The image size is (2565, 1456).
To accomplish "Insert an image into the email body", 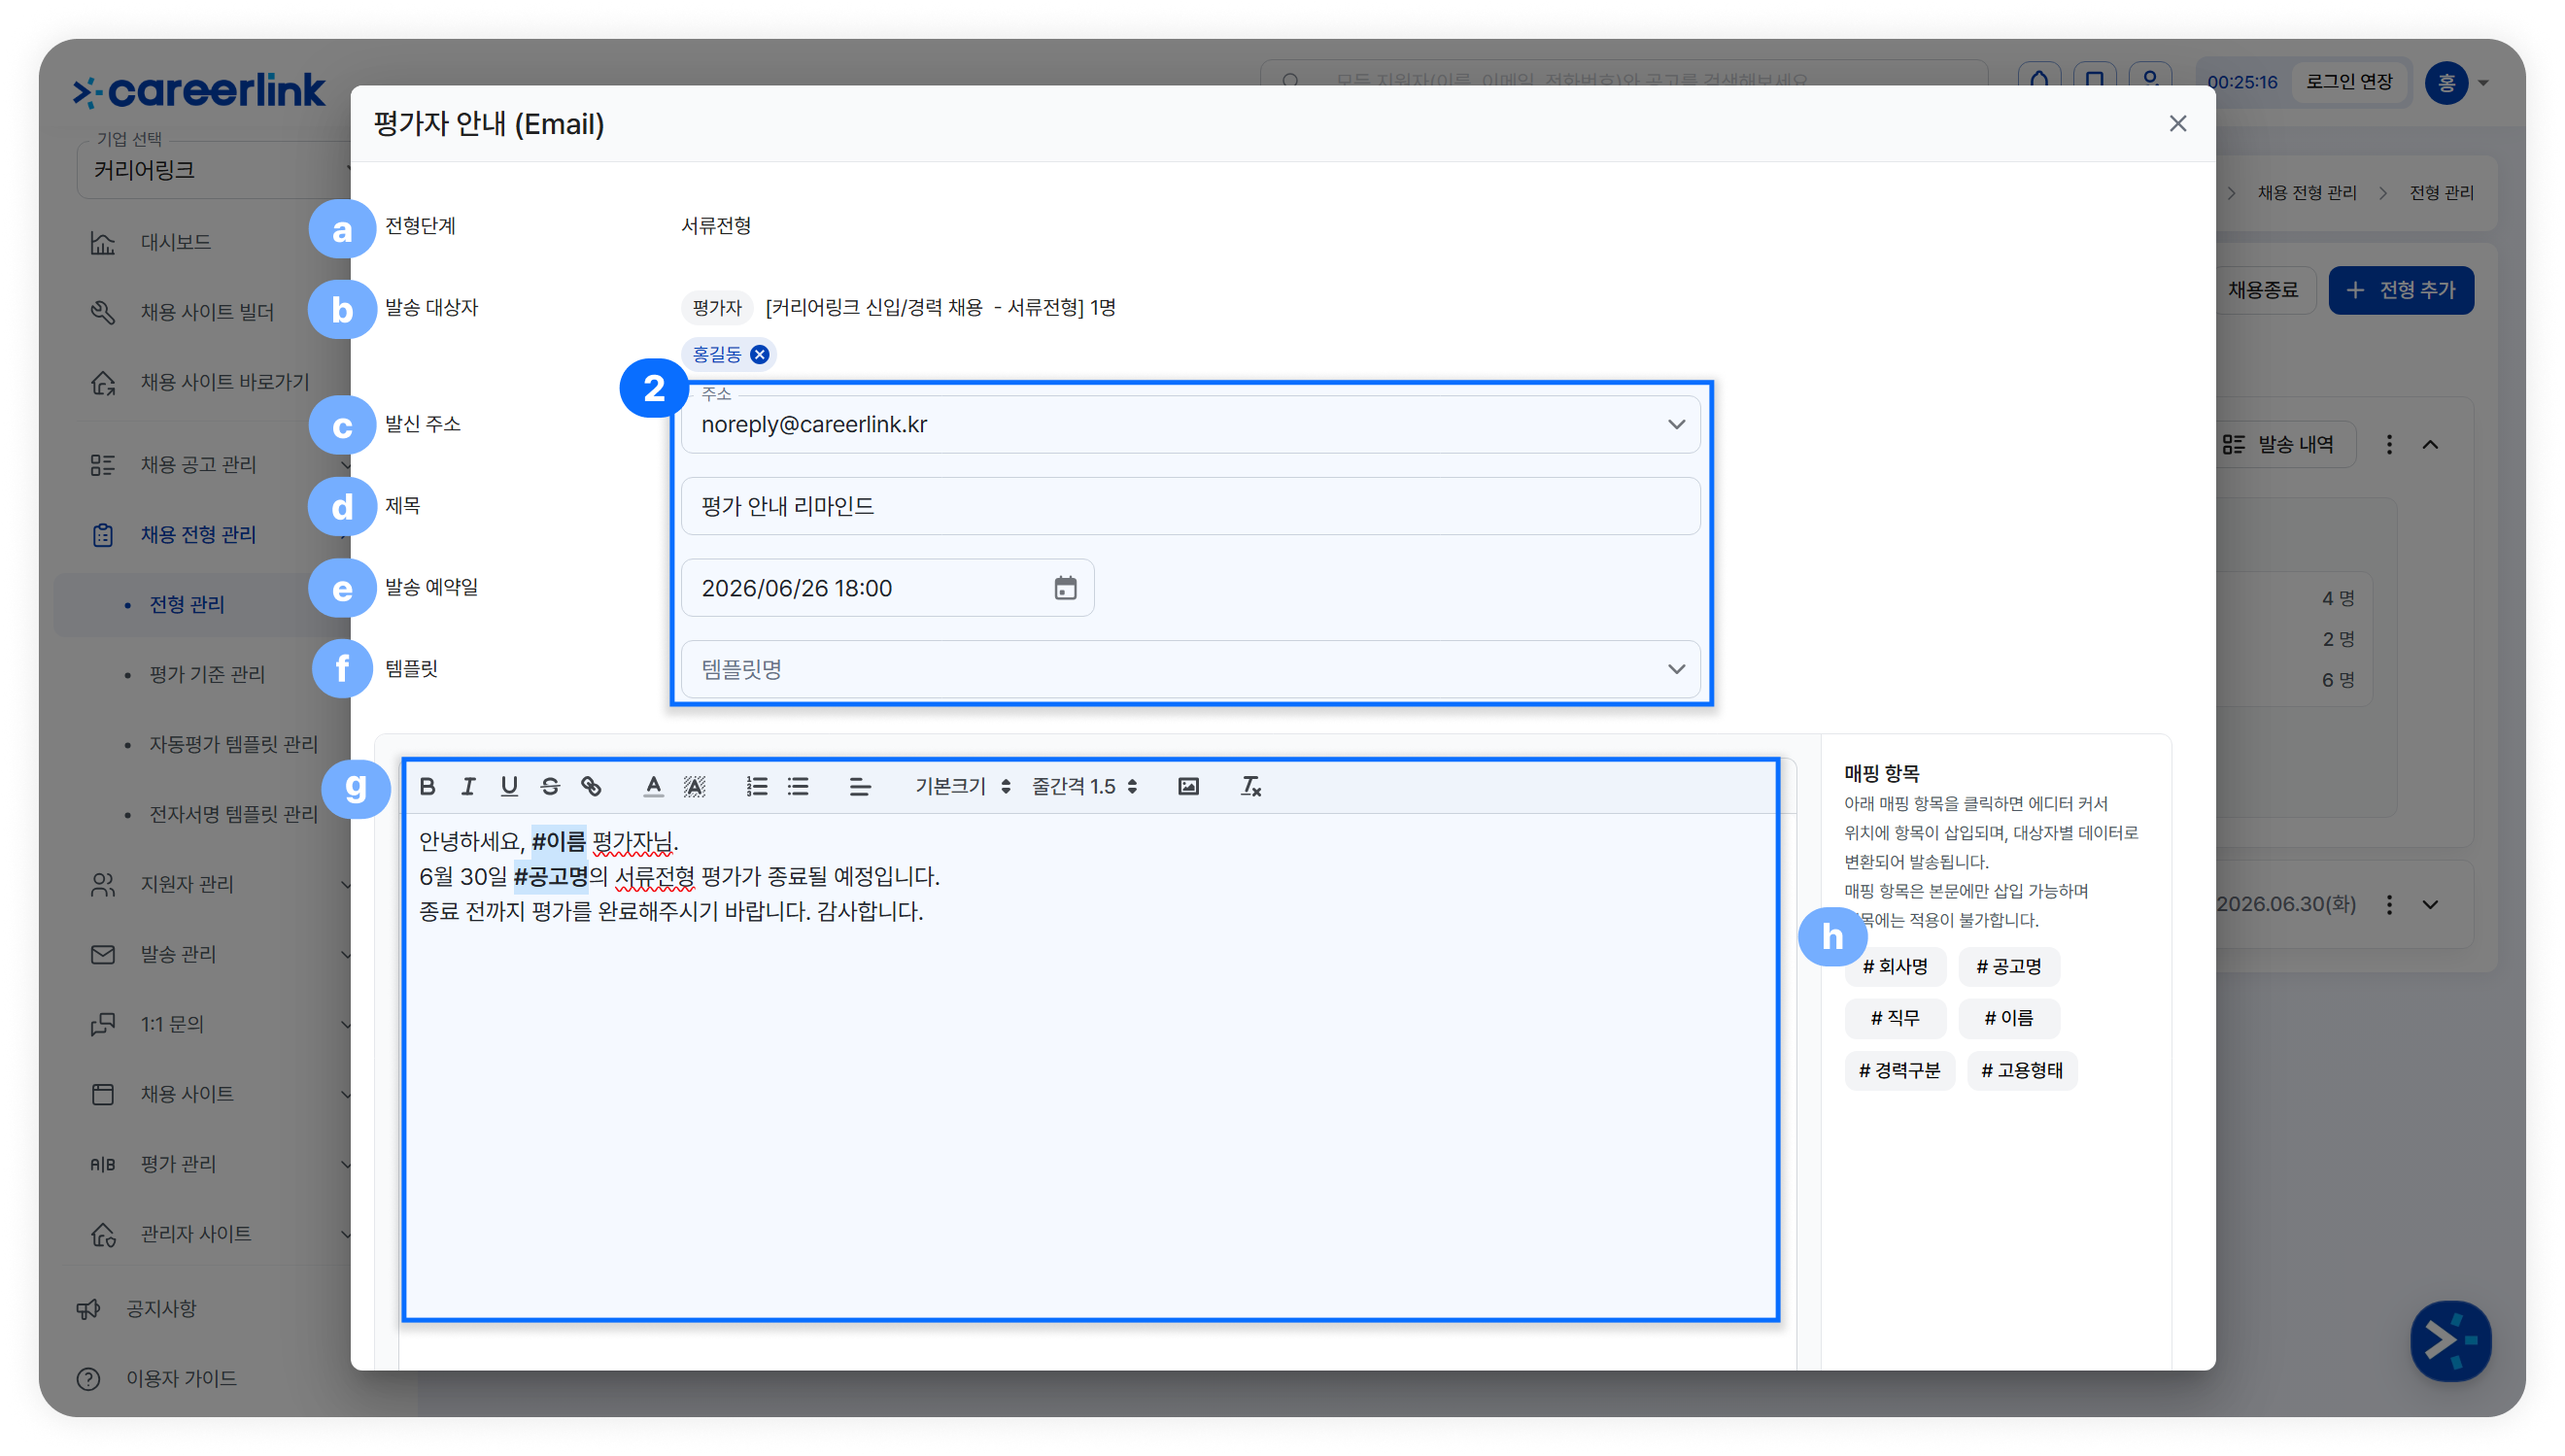I will 1188,787.
